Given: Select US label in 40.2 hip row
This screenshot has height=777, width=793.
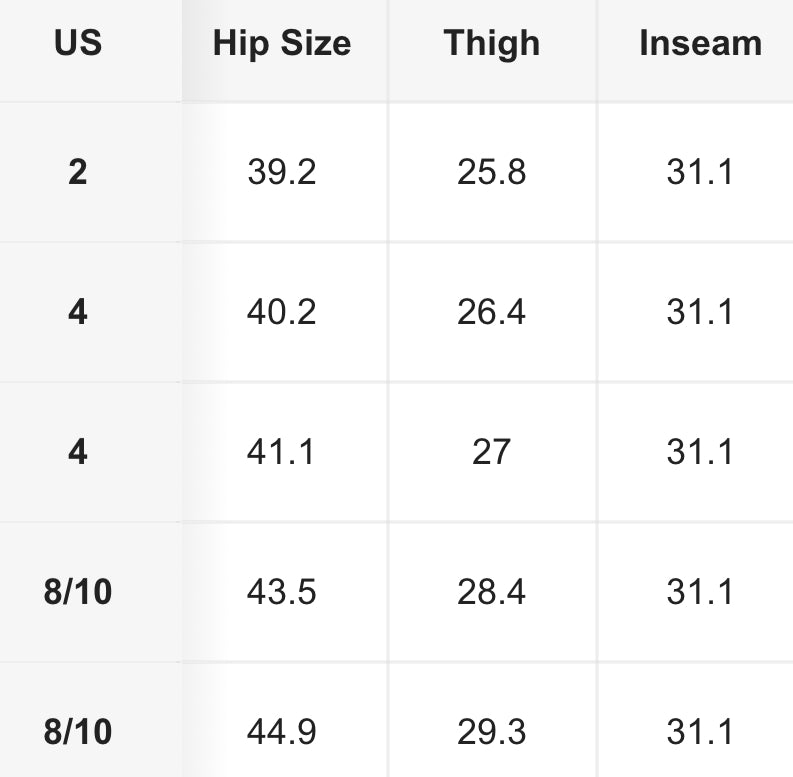Looking at the screenshot, I should [x=78, y=312].
